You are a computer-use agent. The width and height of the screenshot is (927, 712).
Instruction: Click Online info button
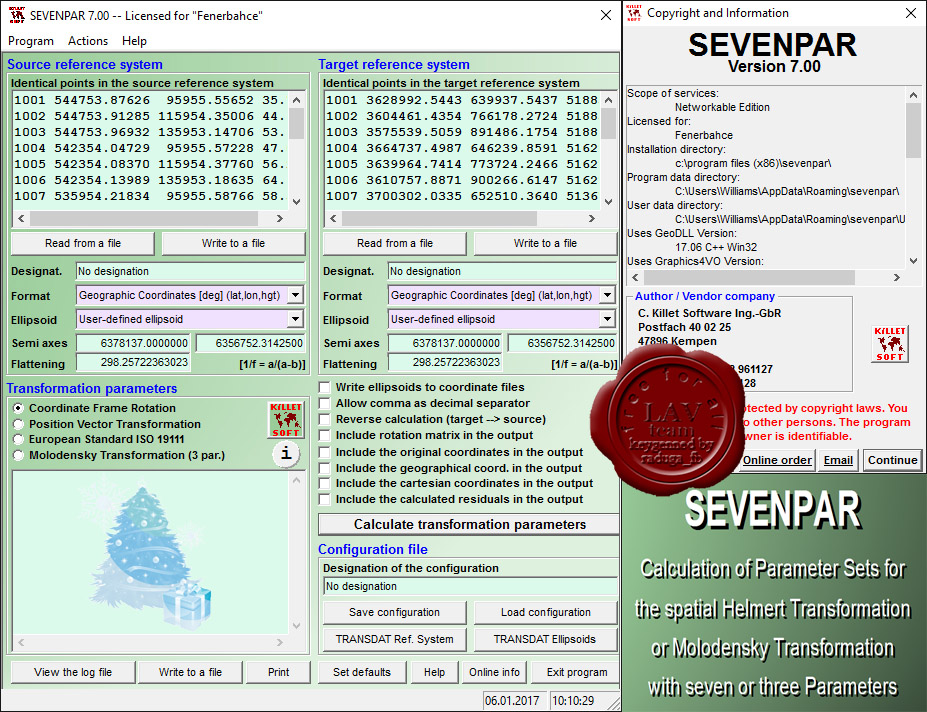494,672
